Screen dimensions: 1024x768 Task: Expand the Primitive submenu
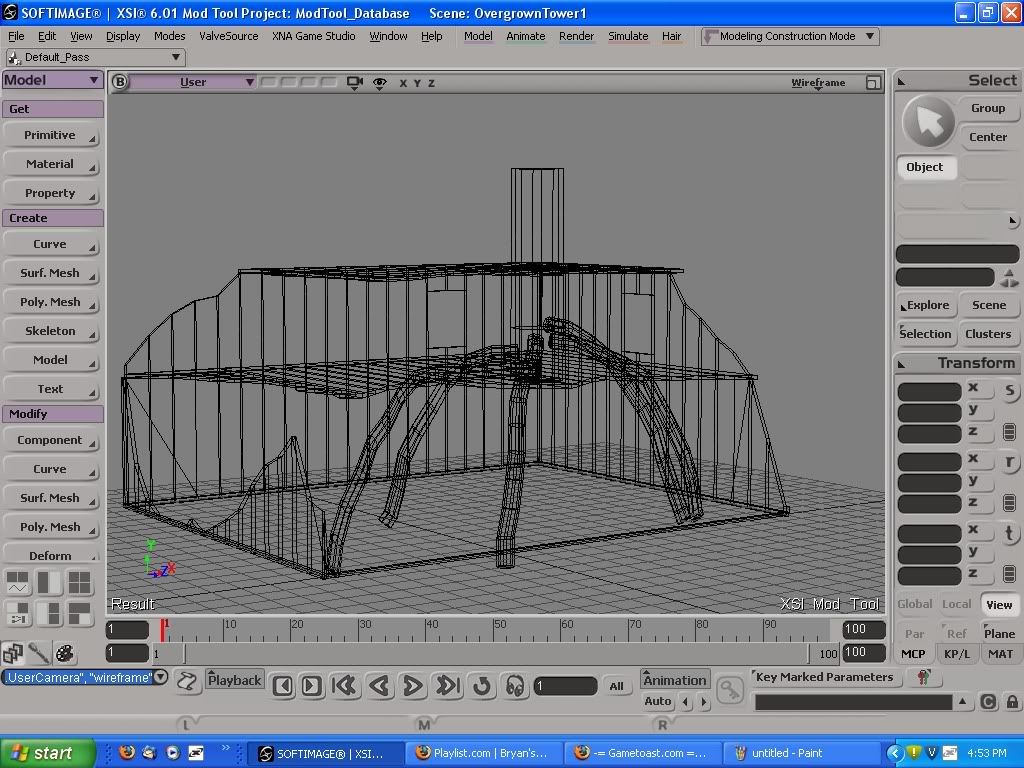(52, 135)
